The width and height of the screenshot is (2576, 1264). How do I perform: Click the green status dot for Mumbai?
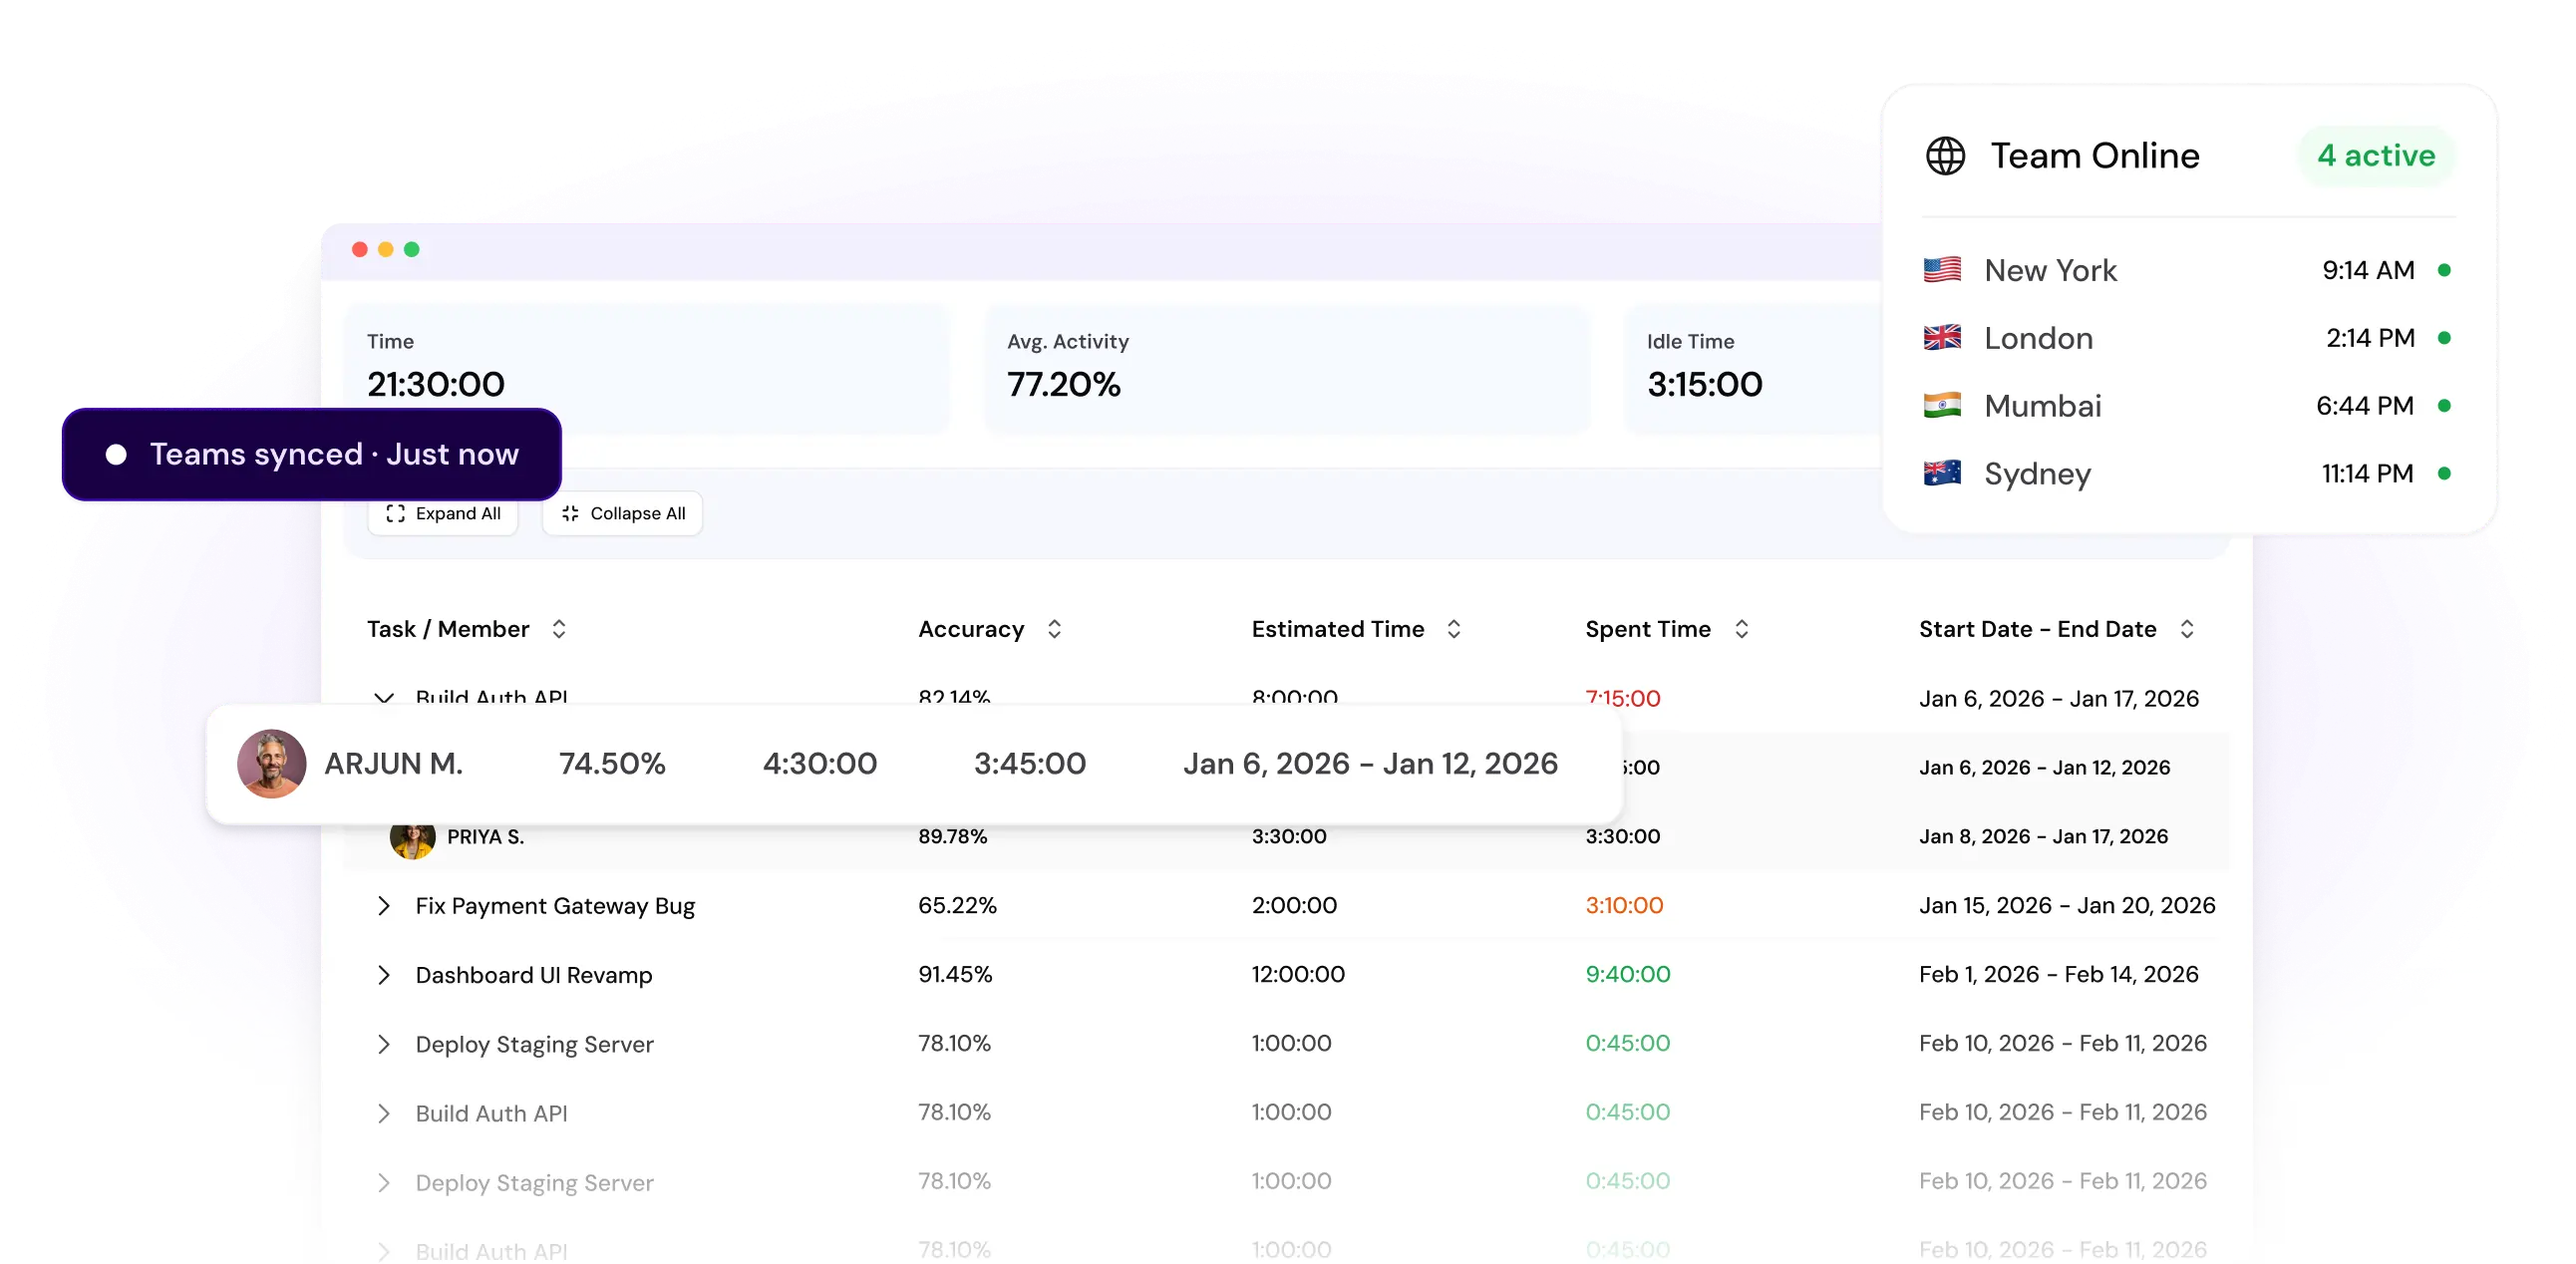2444,405
